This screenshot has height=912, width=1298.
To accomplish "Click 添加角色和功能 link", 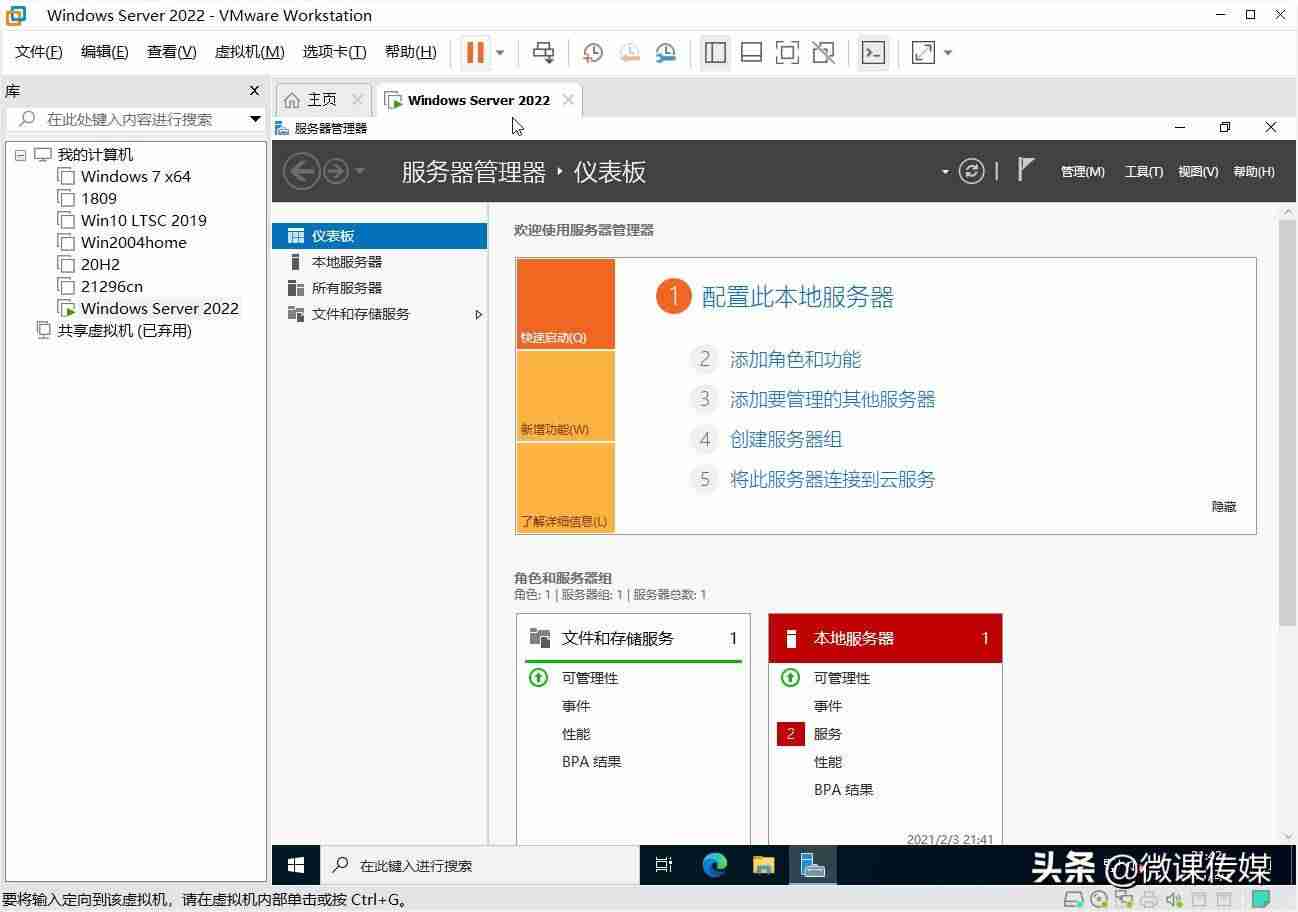I will click(x=795, y=360).
